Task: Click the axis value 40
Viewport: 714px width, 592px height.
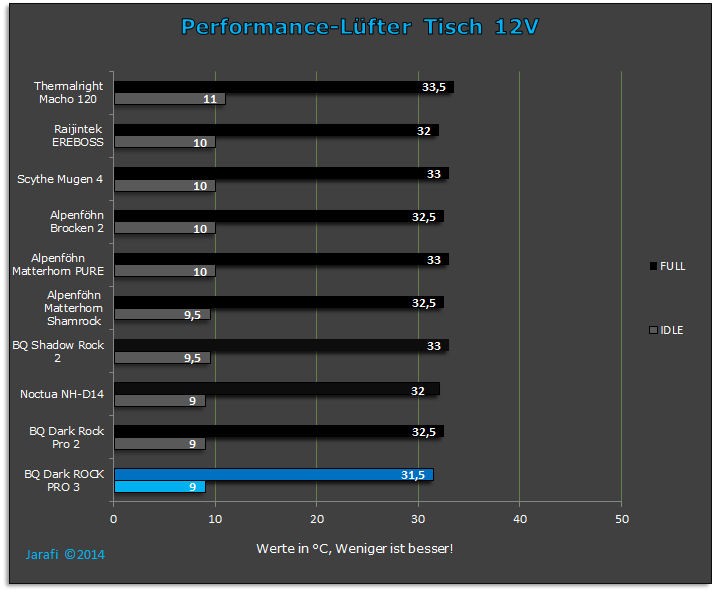Action: click(520, 519)
